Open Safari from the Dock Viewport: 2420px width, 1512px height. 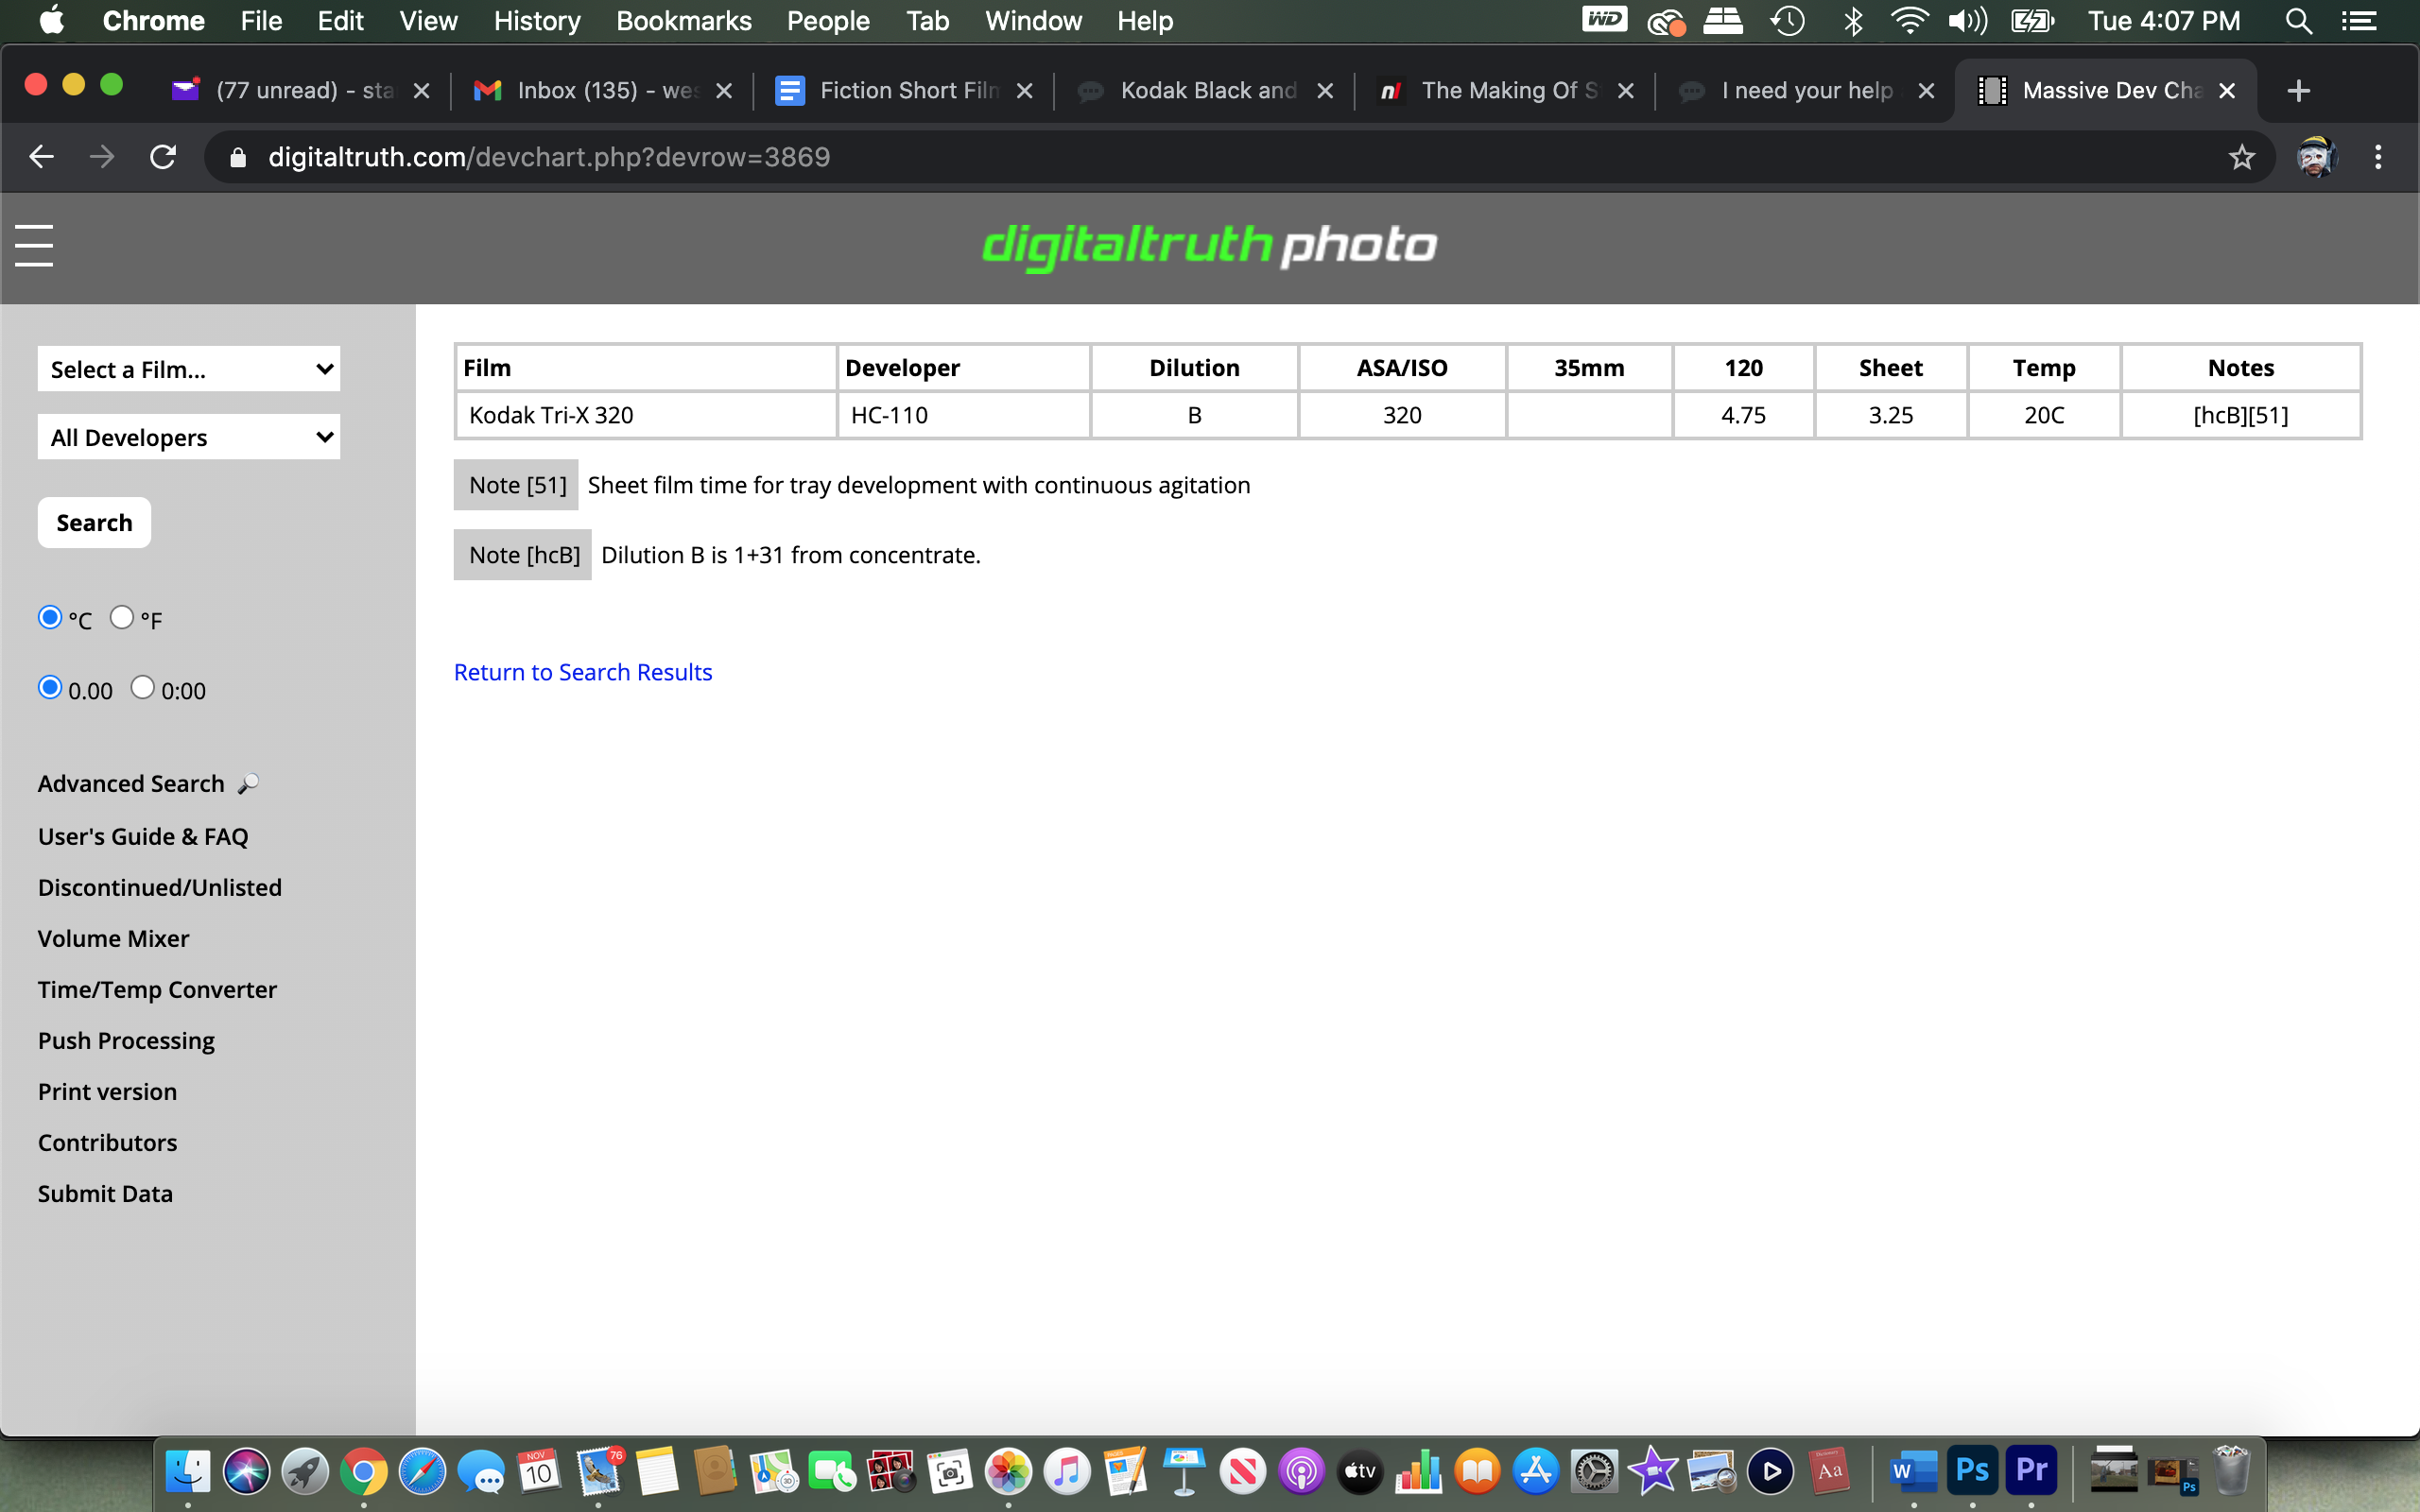coord(422,1471)
